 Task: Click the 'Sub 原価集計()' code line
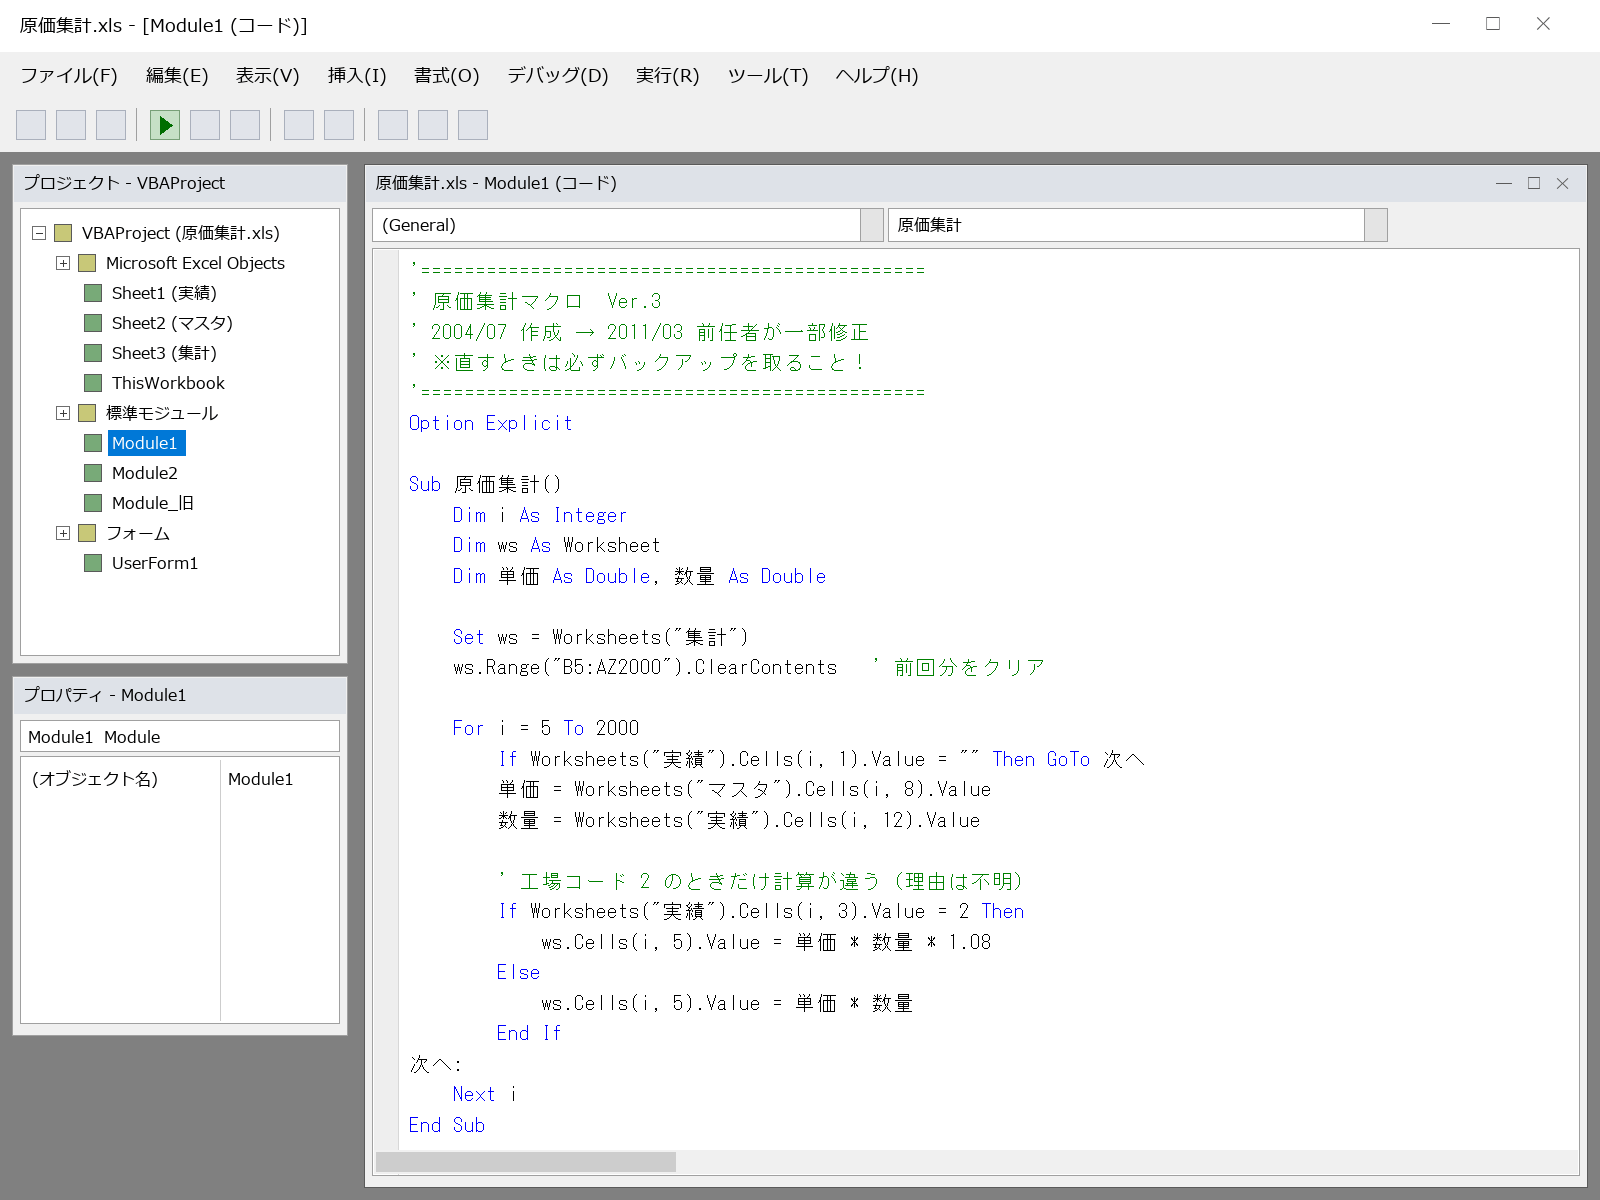pos(485,484)
